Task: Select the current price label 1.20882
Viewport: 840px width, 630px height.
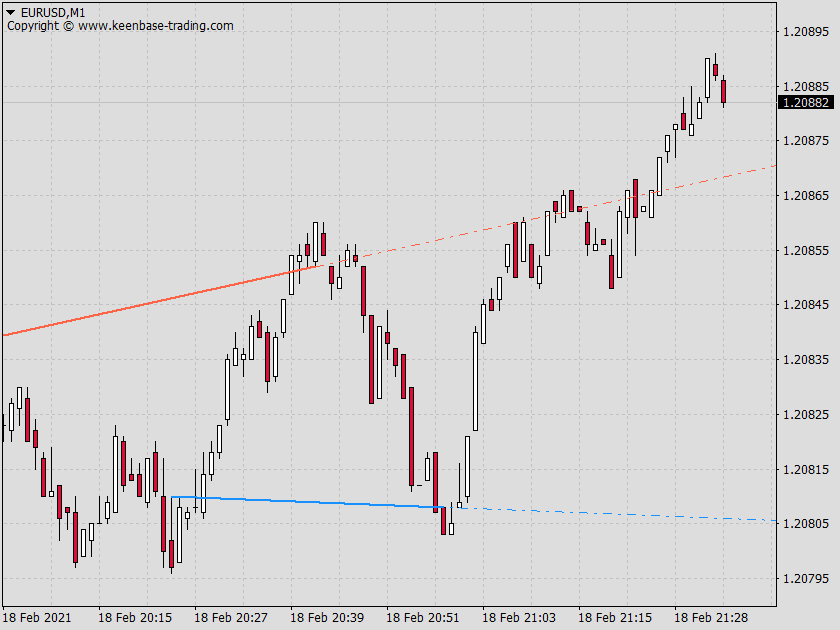Action: pyautogui.click(x=806, y=102)
